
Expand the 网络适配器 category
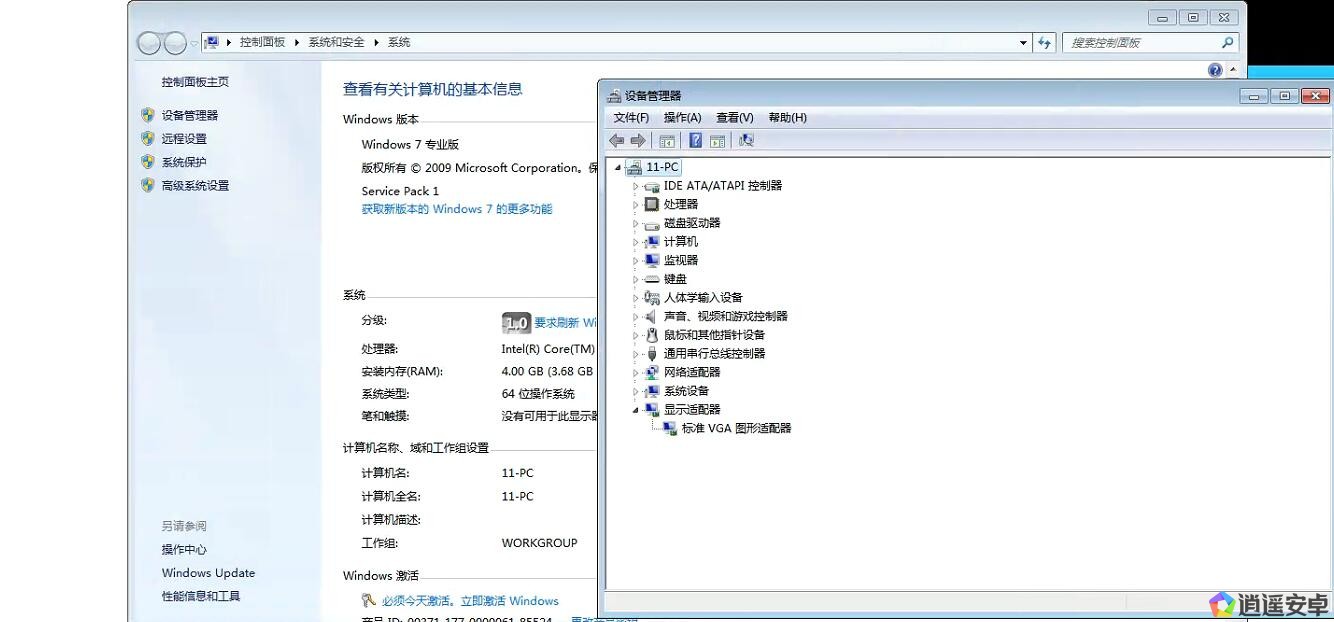point(635,372)
